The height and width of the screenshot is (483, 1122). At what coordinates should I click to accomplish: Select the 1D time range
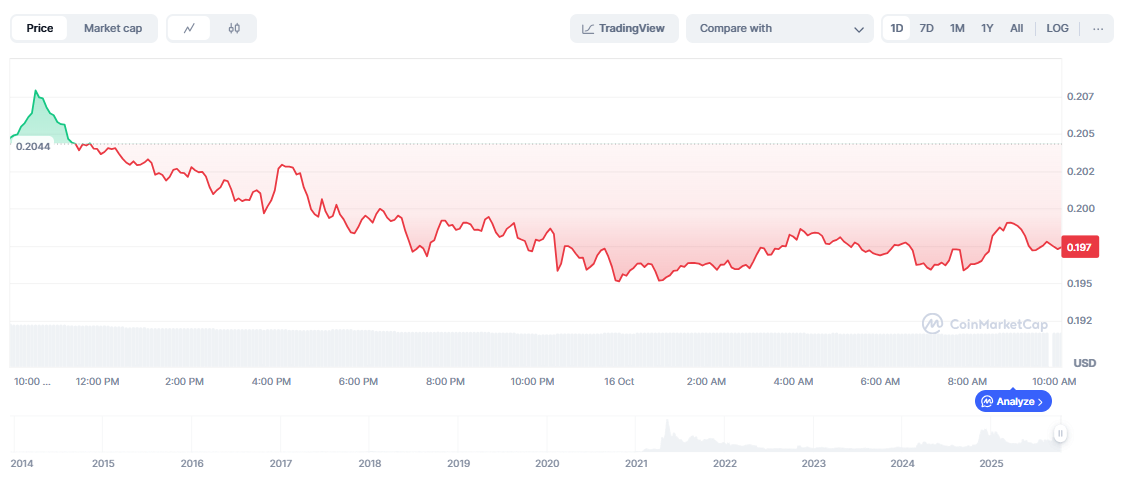click(897, 29)
